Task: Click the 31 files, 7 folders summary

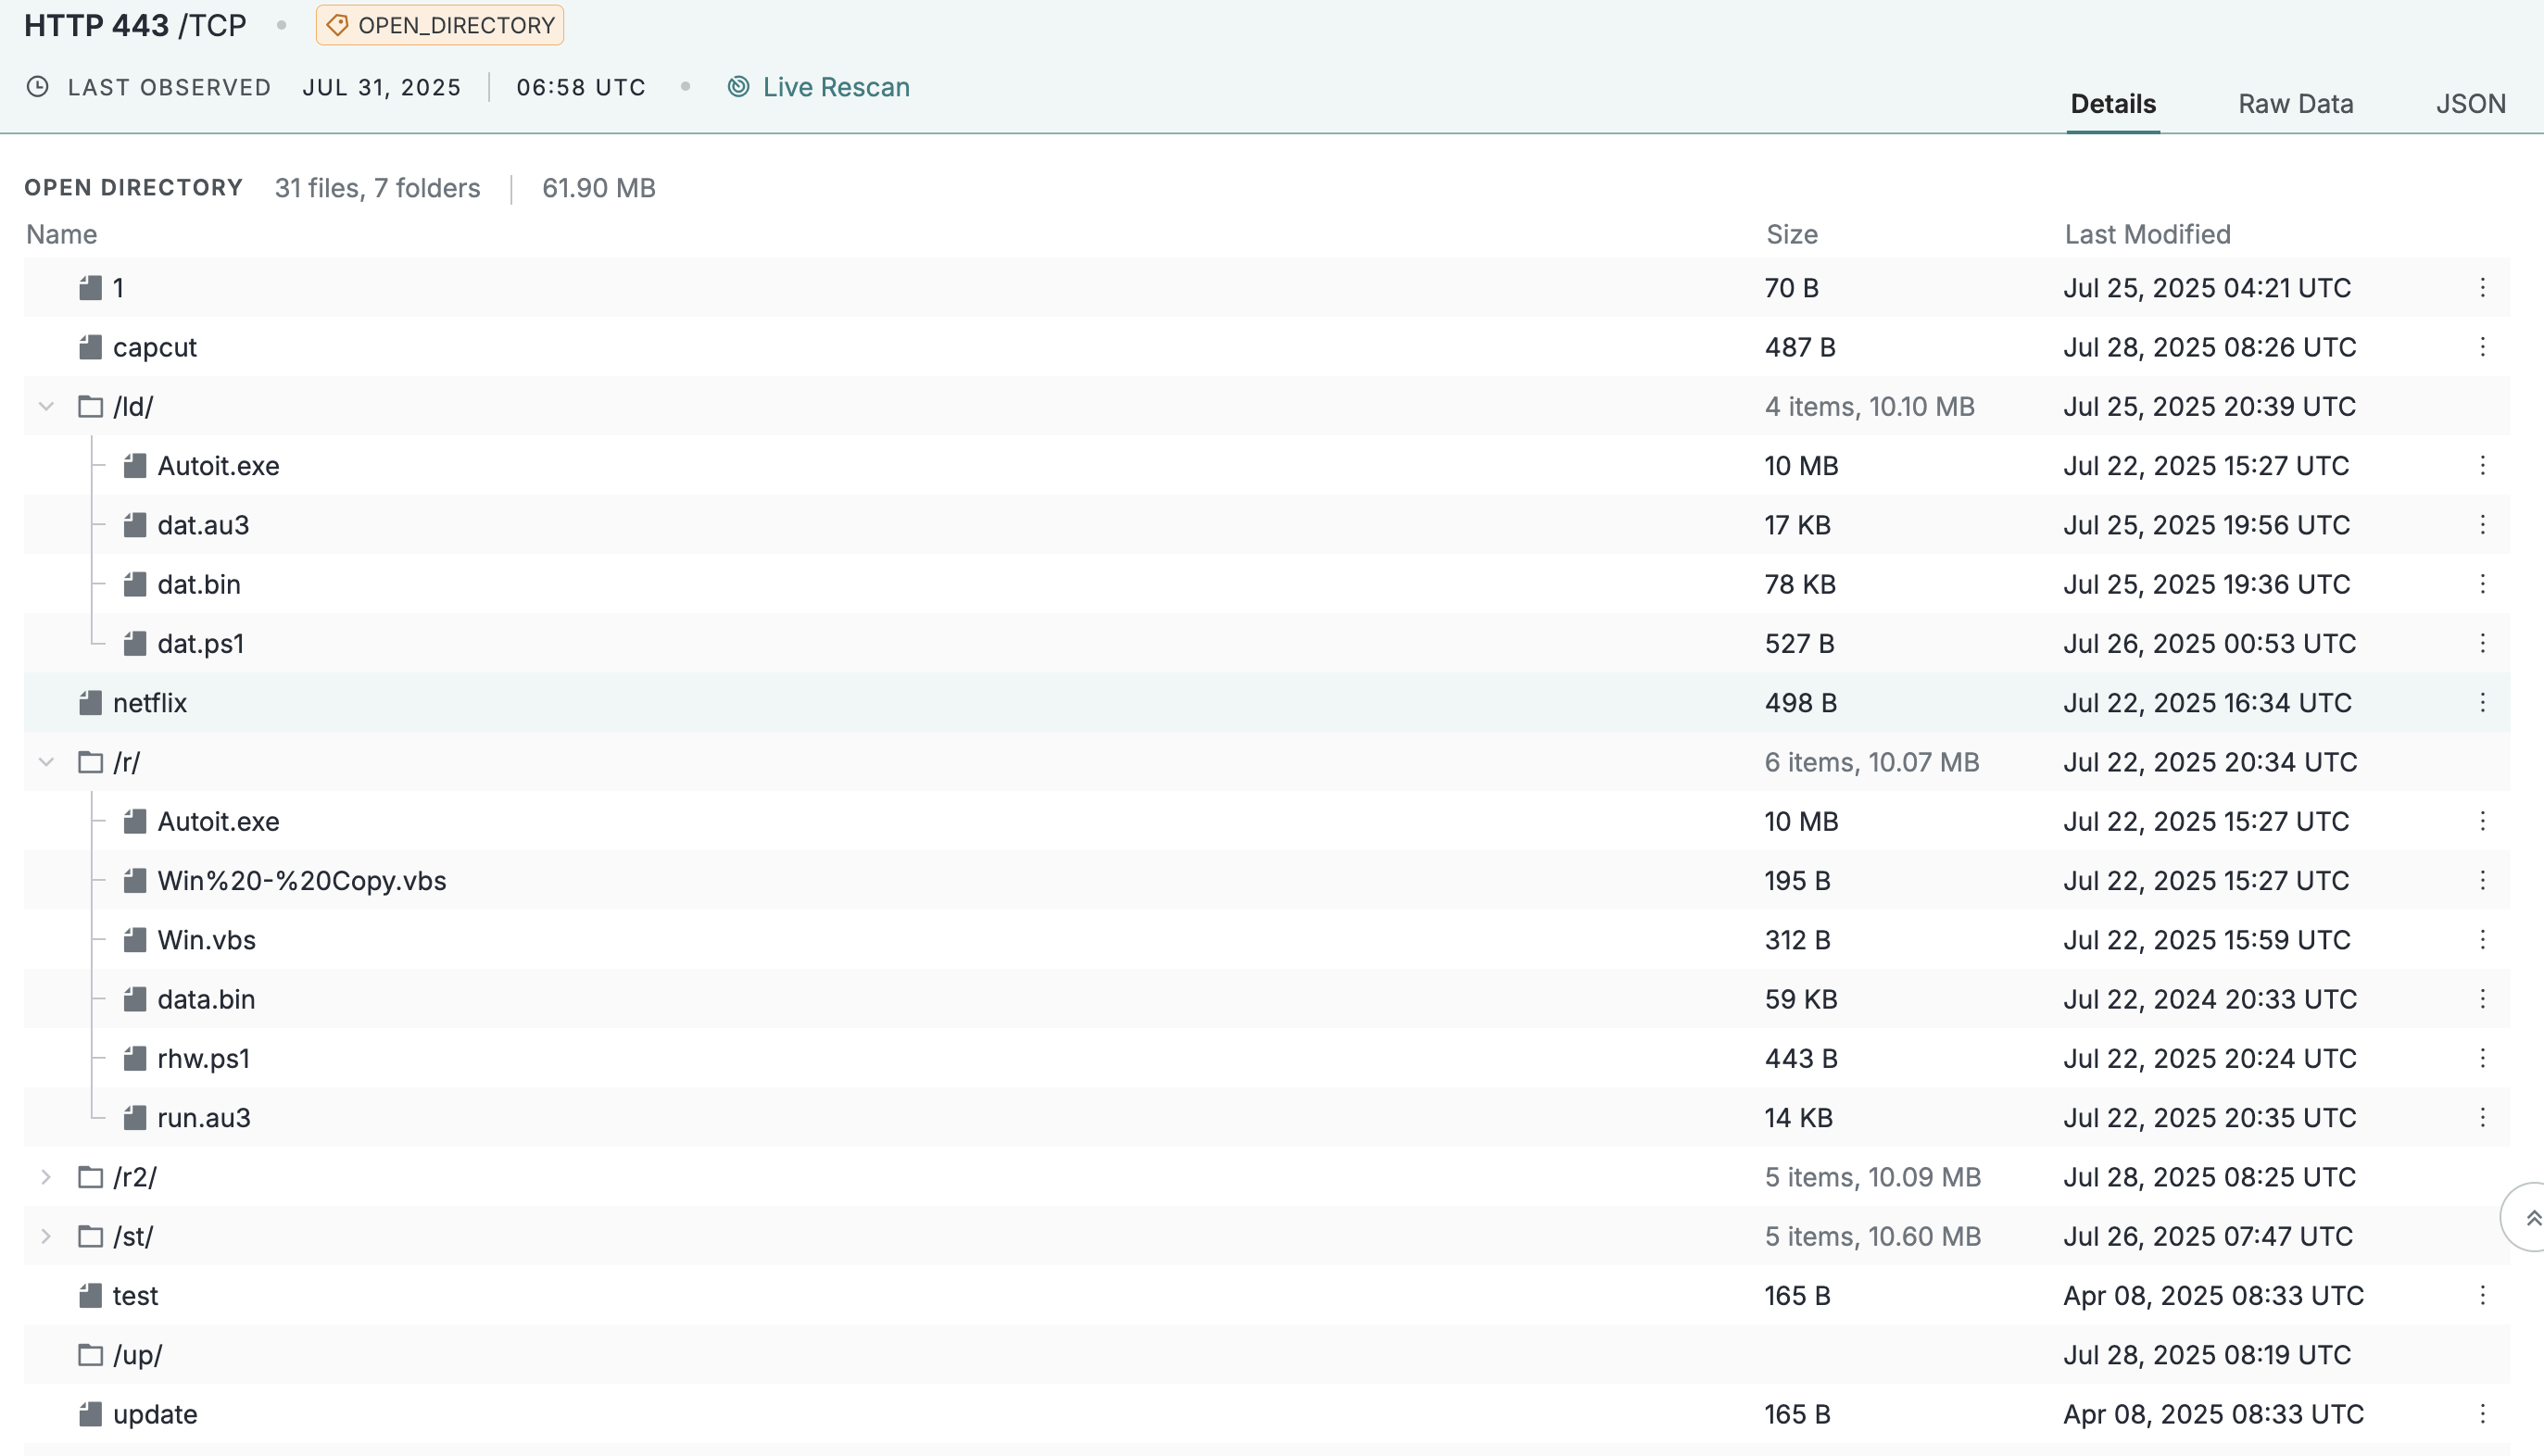Action: coord(377,188)
